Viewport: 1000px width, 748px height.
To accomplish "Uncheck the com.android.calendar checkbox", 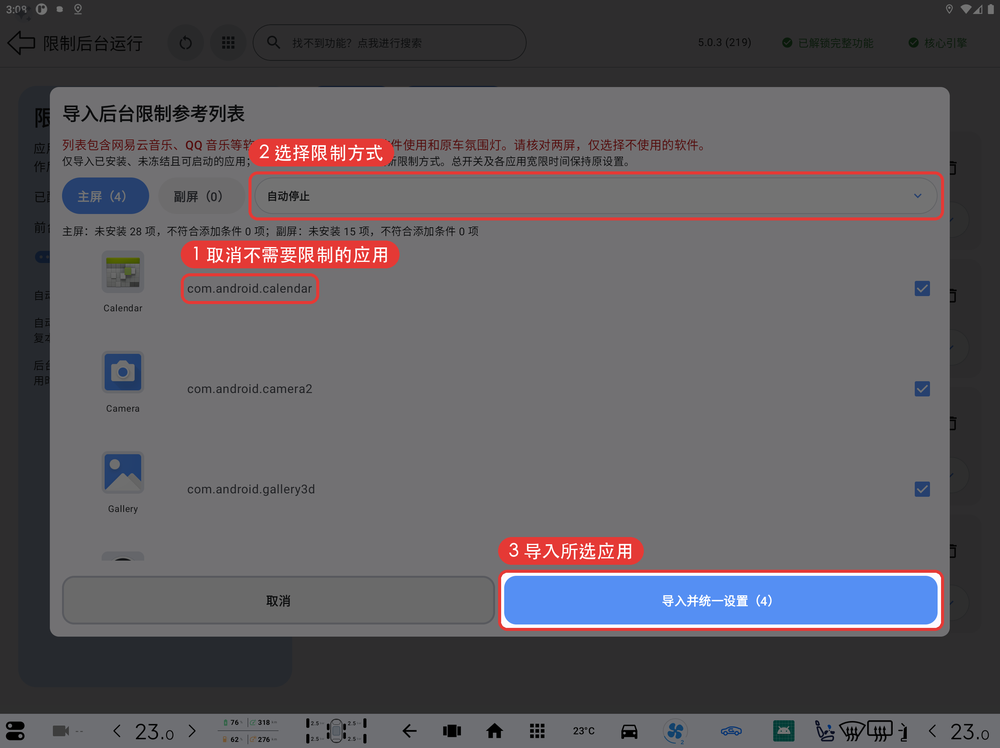I will pyautogui.click(x=922, y=288).
